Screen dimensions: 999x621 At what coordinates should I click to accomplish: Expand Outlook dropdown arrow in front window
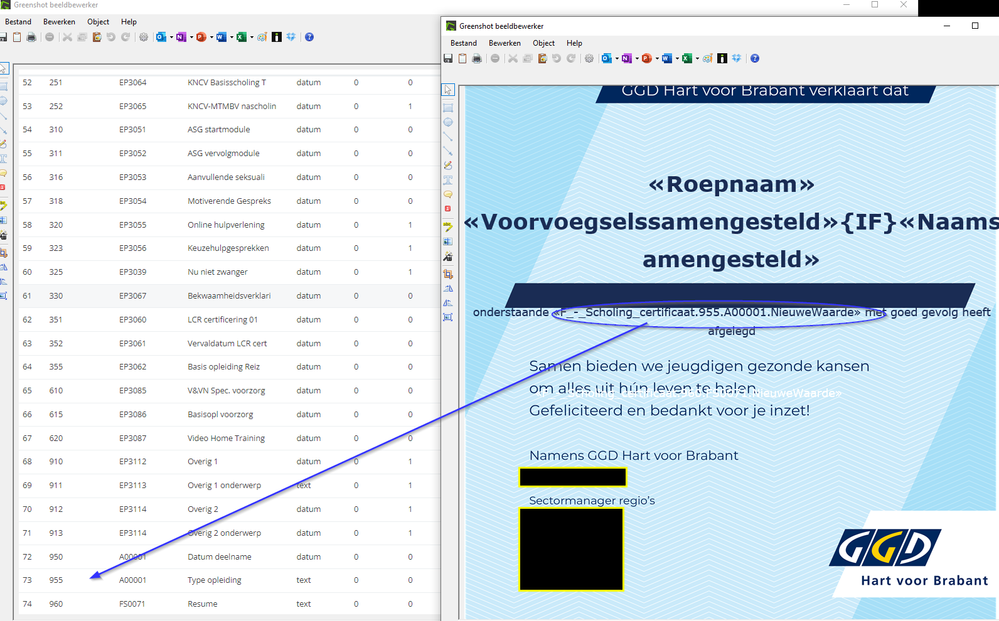point(617,59)
